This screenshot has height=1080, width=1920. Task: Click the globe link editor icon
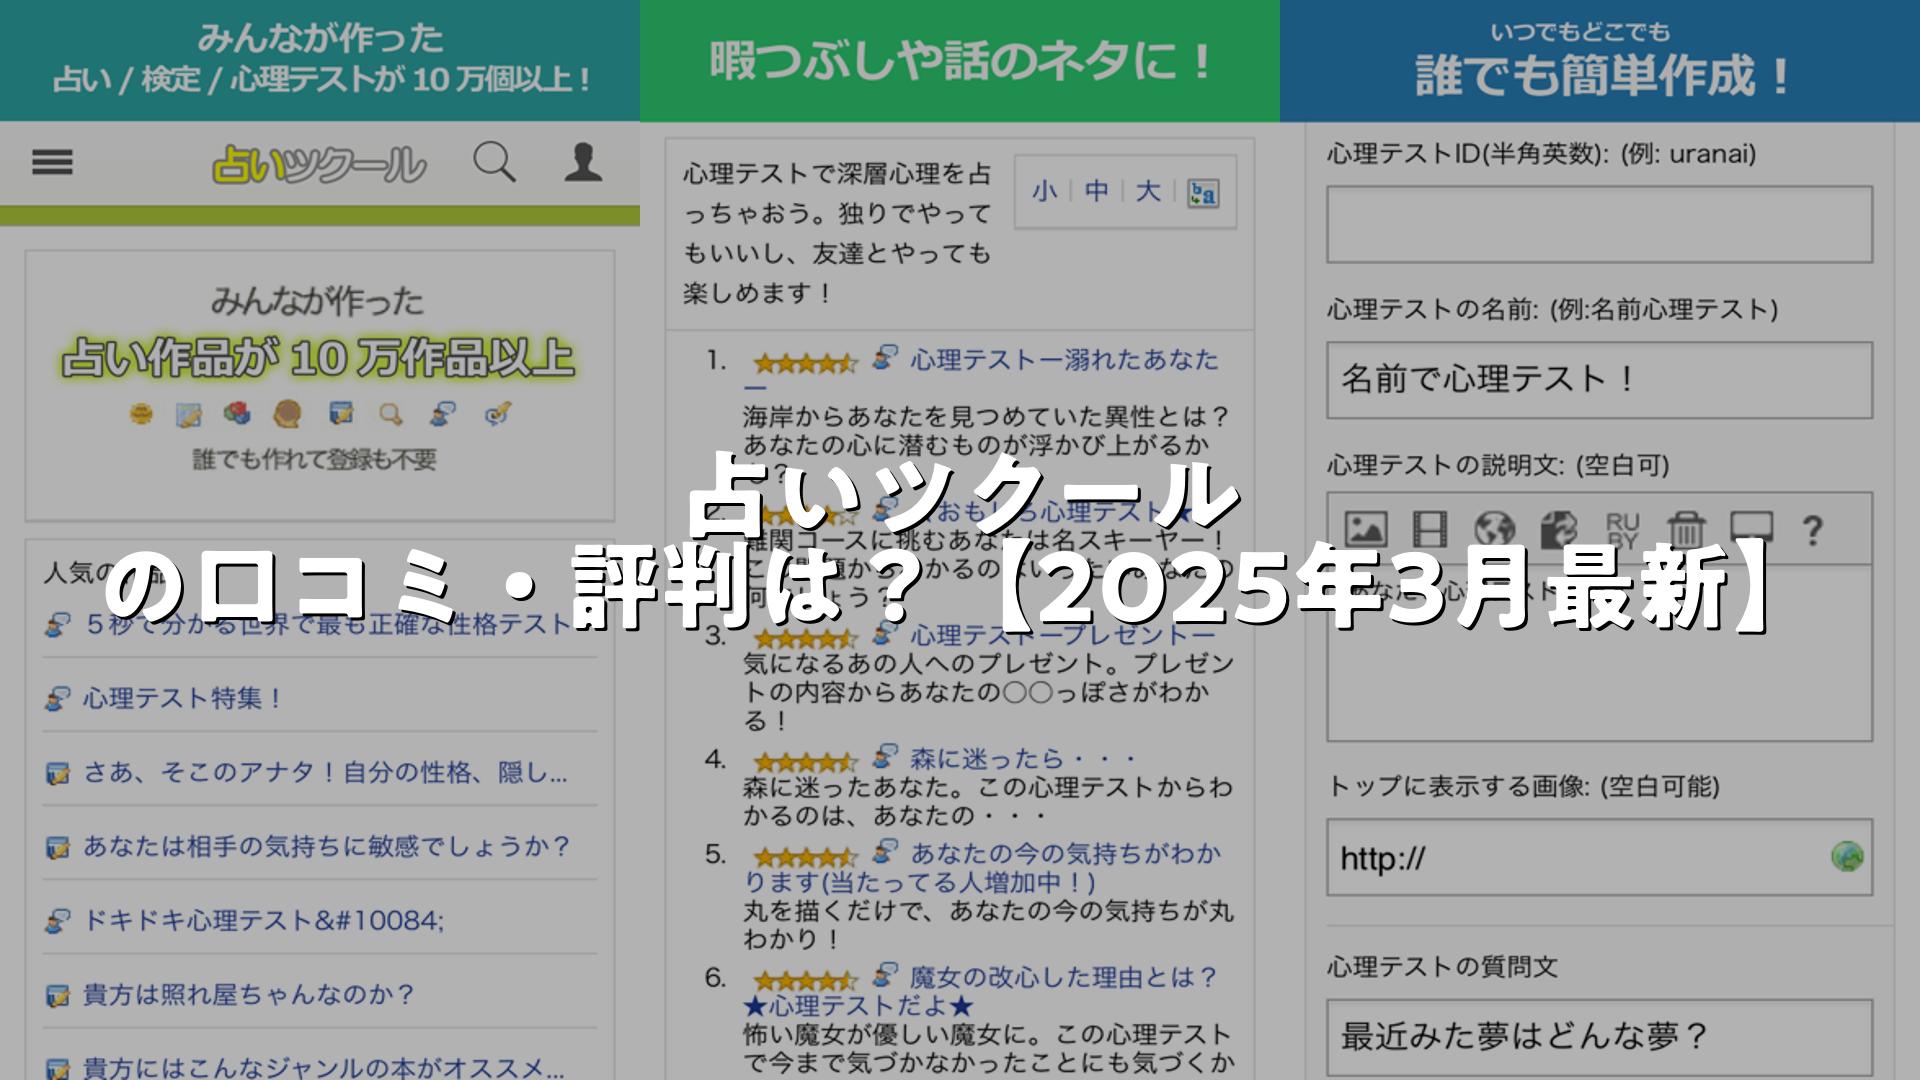coord(1495,529)
